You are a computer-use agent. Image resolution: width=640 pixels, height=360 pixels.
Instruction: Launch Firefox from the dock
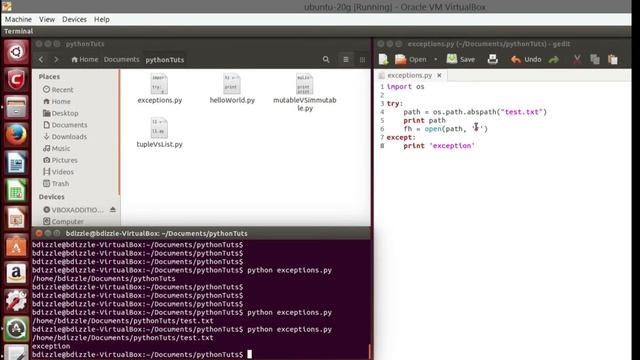pyautogui.click(x=16, y=135)
